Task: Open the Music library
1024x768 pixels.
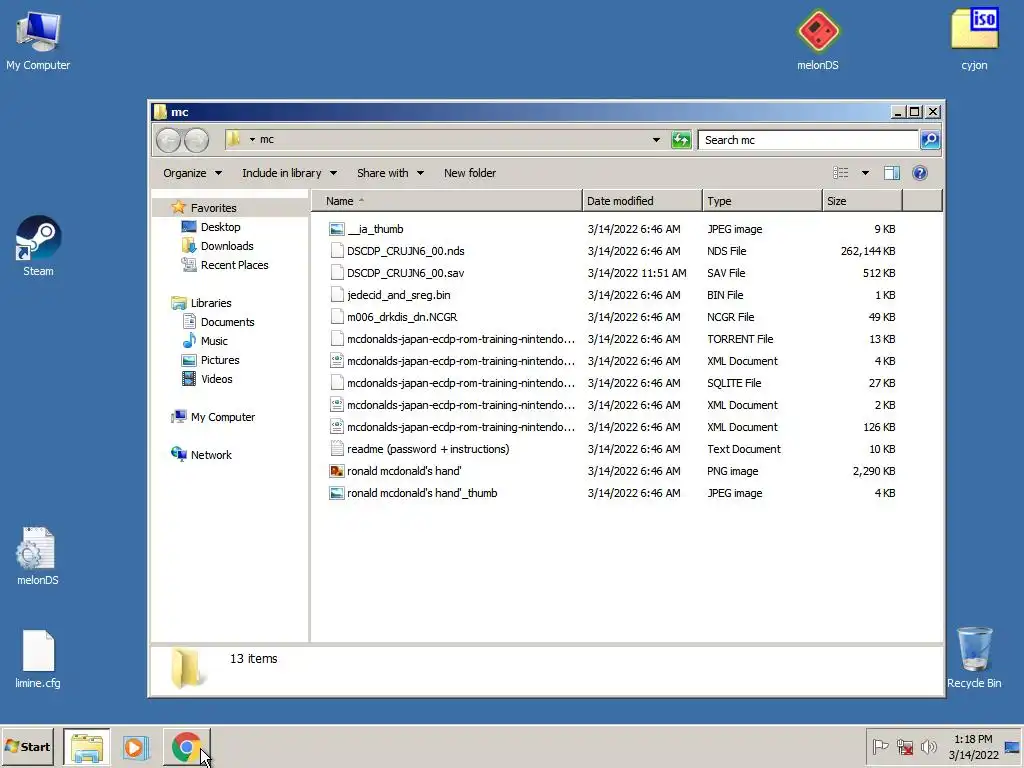Action: click(x=214, y=341)
